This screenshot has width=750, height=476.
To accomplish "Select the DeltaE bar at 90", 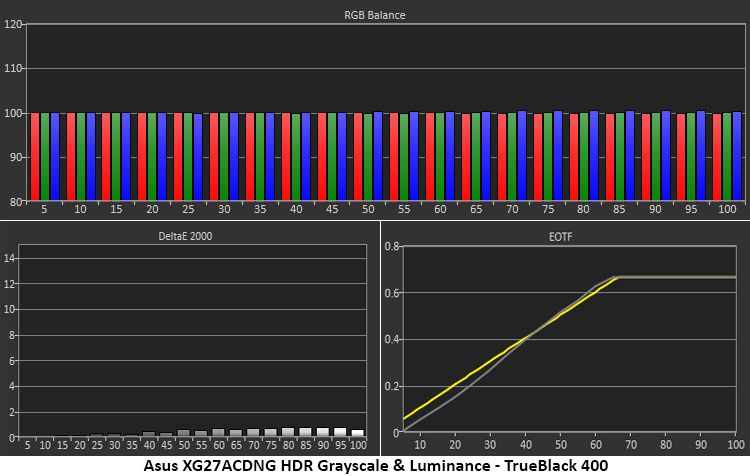I will click(x=323, y=432).
